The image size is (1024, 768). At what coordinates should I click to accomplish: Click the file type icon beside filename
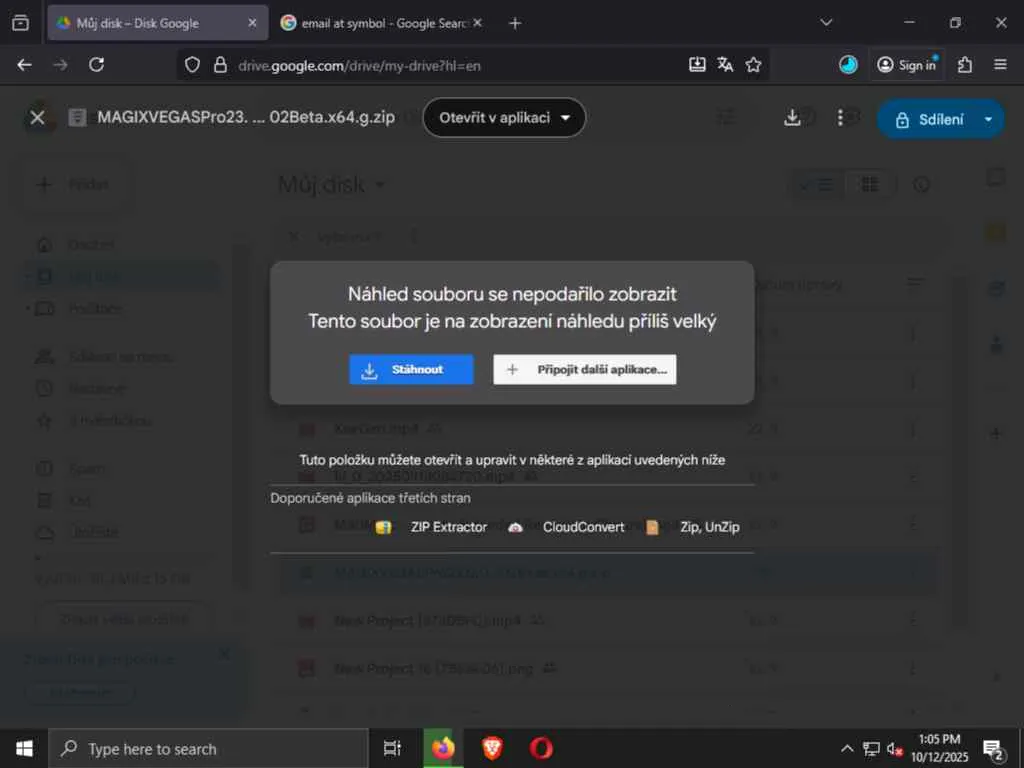pos(78,118)
